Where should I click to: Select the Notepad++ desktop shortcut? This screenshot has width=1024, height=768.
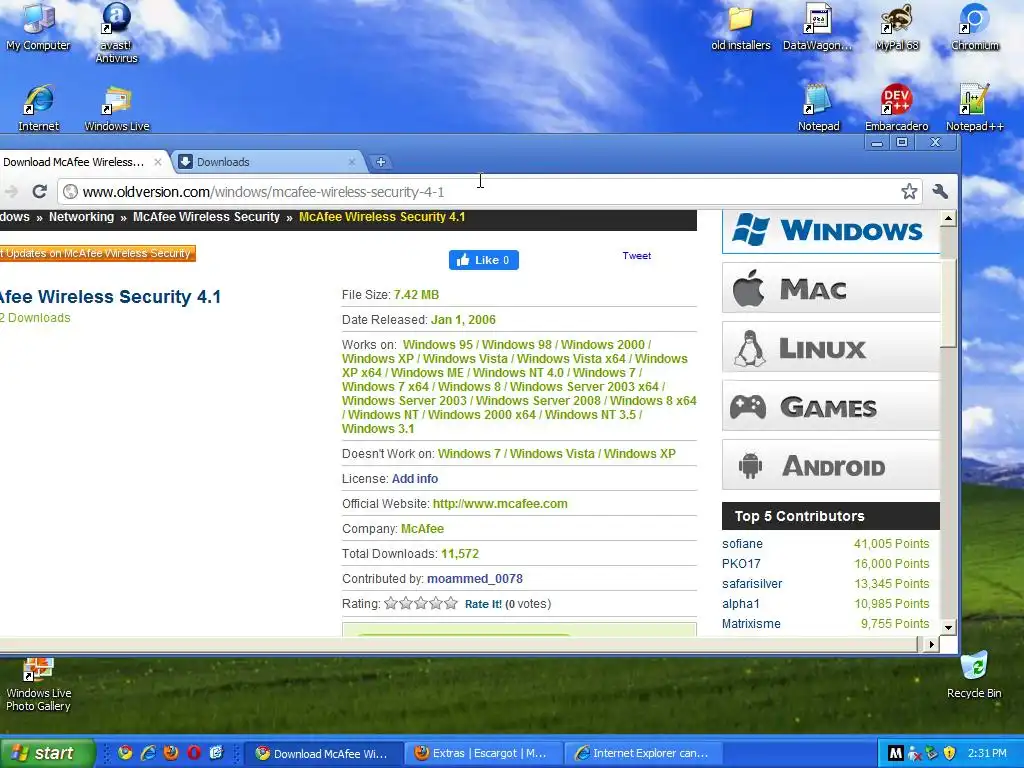point(974,108)
